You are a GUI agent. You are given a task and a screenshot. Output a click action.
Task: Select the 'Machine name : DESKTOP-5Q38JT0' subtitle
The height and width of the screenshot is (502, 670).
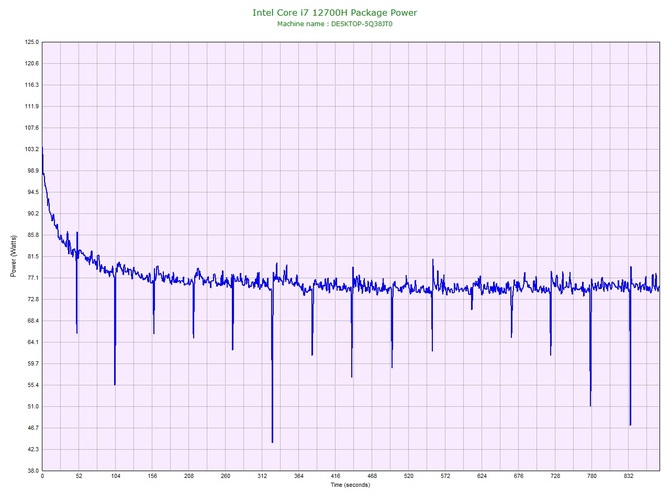(x=335, y=24)
